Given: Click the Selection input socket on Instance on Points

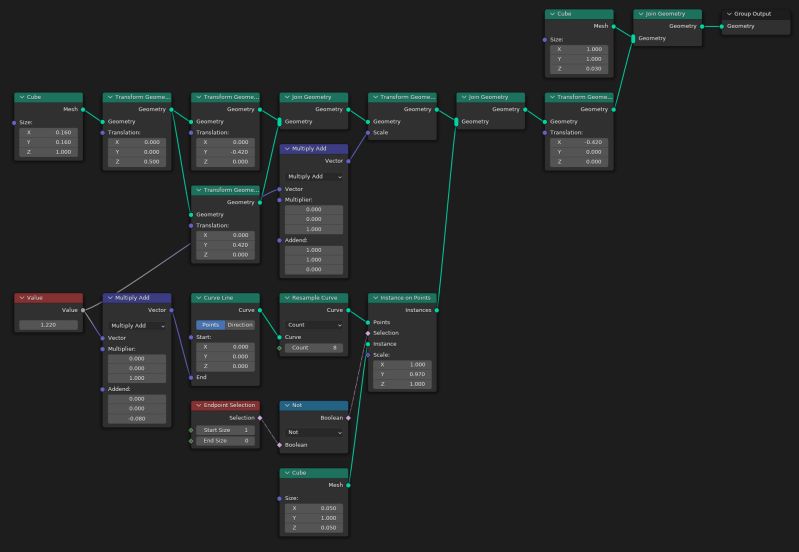Looking at the screenshot, I should (x=368, y=333).
